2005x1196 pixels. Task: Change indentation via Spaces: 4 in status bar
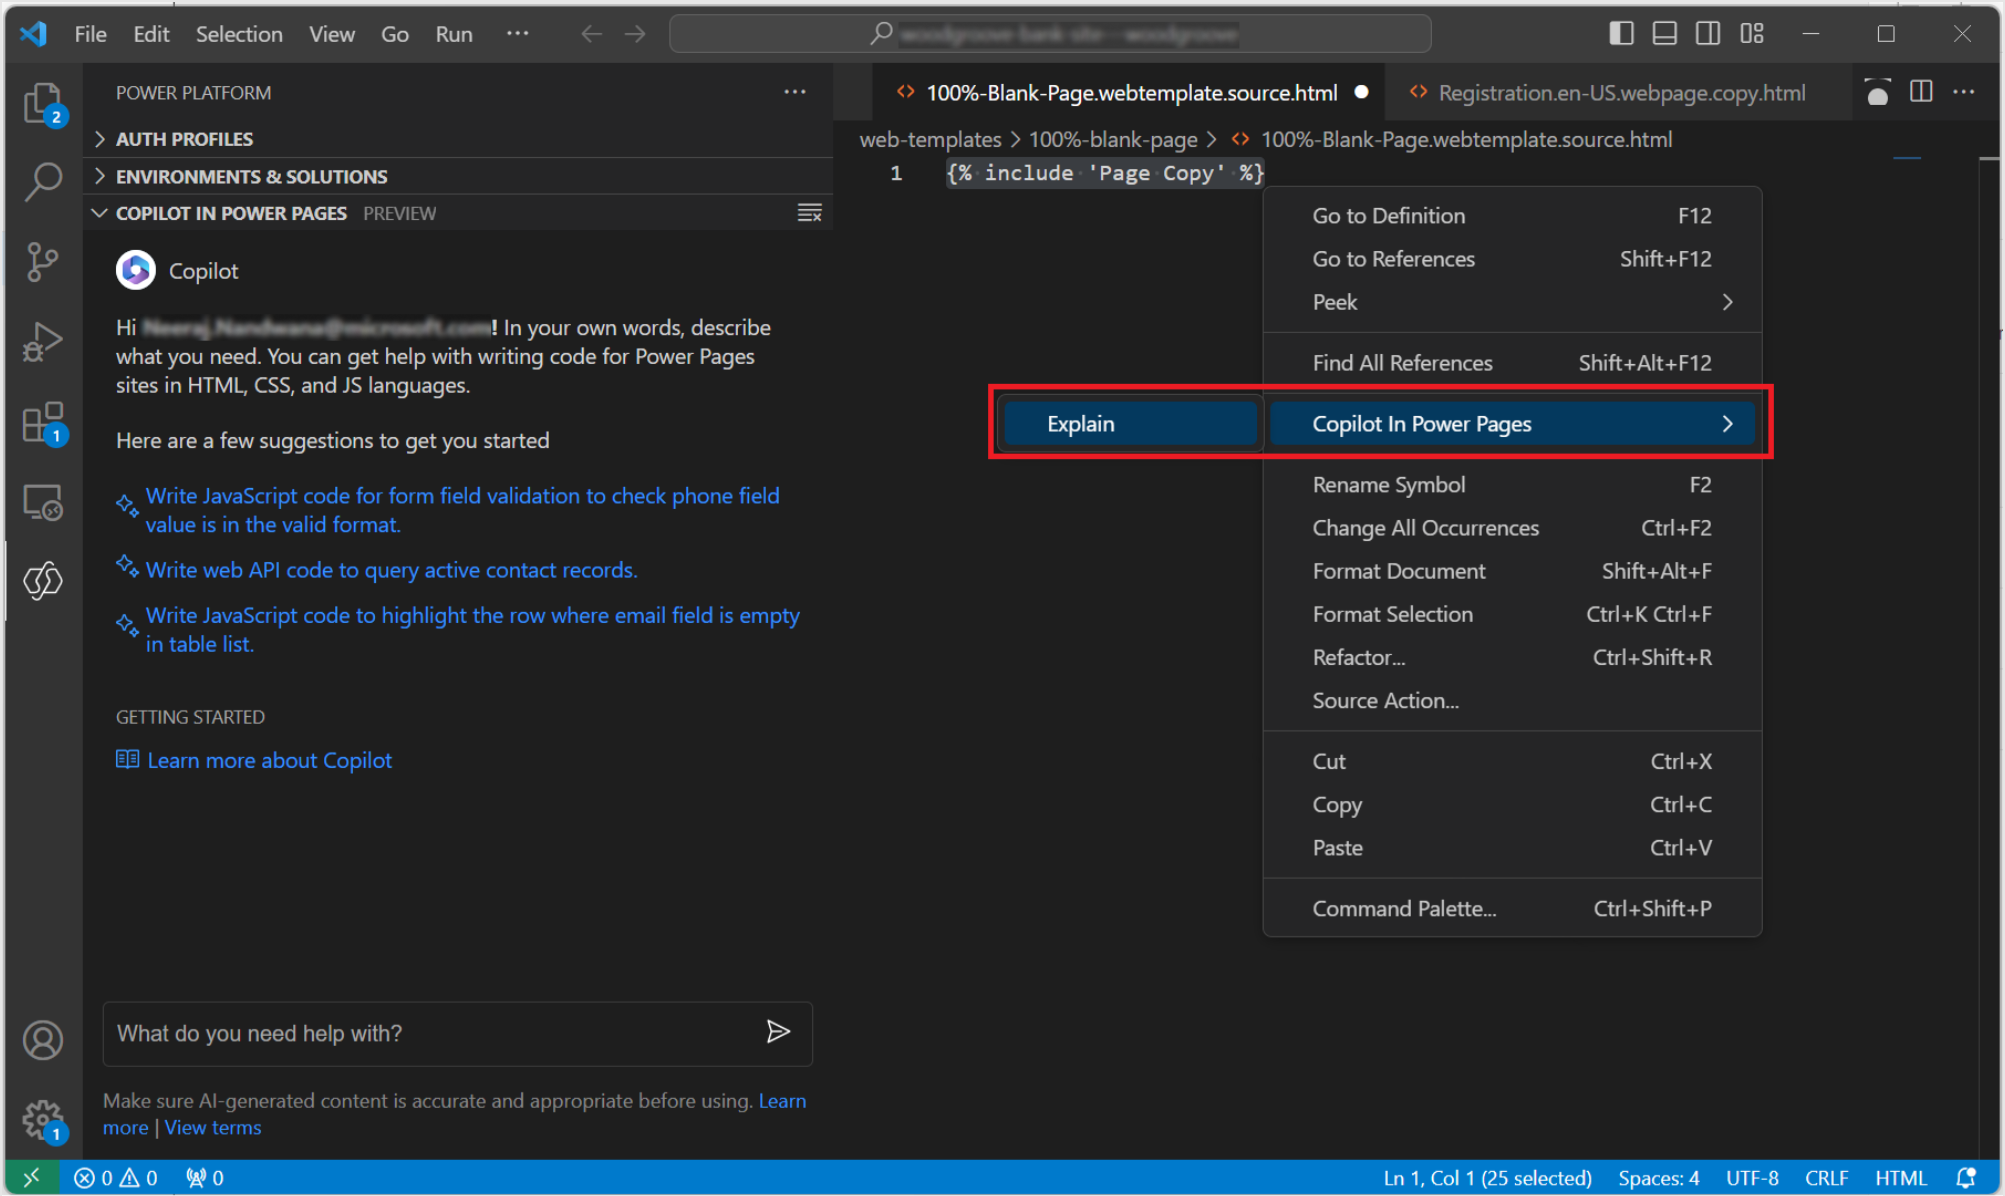[1658, 1177]
